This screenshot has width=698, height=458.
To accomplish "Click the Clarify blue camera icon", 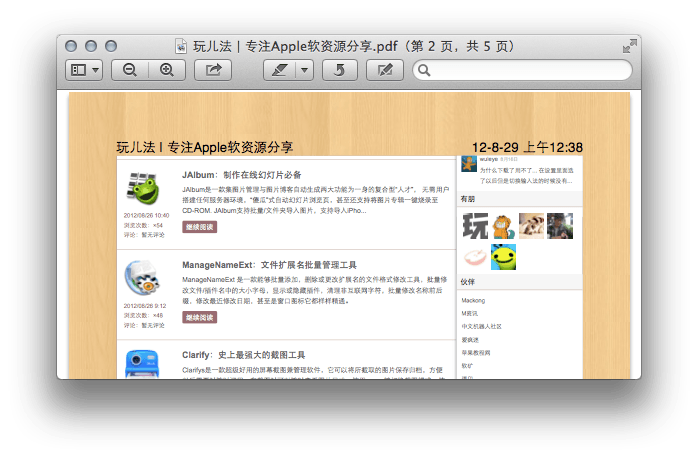I will coord(142,365).
